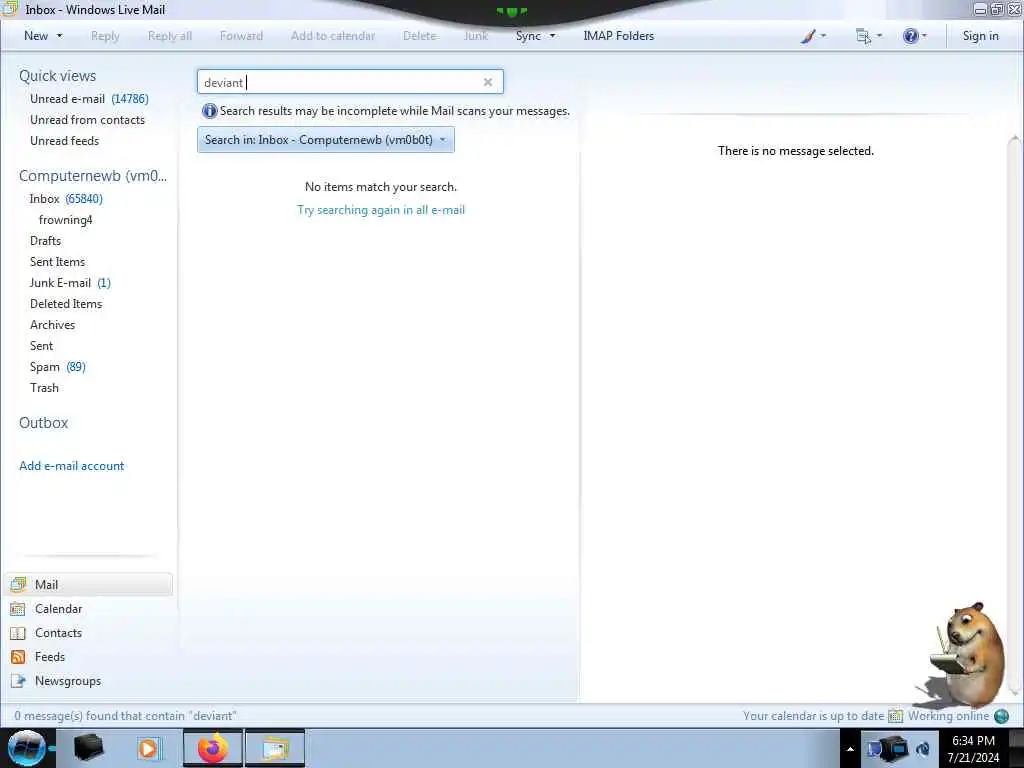The image size is (1024, 768).
Task: Click the Newsgroups document icon
Action: point(18,681)
